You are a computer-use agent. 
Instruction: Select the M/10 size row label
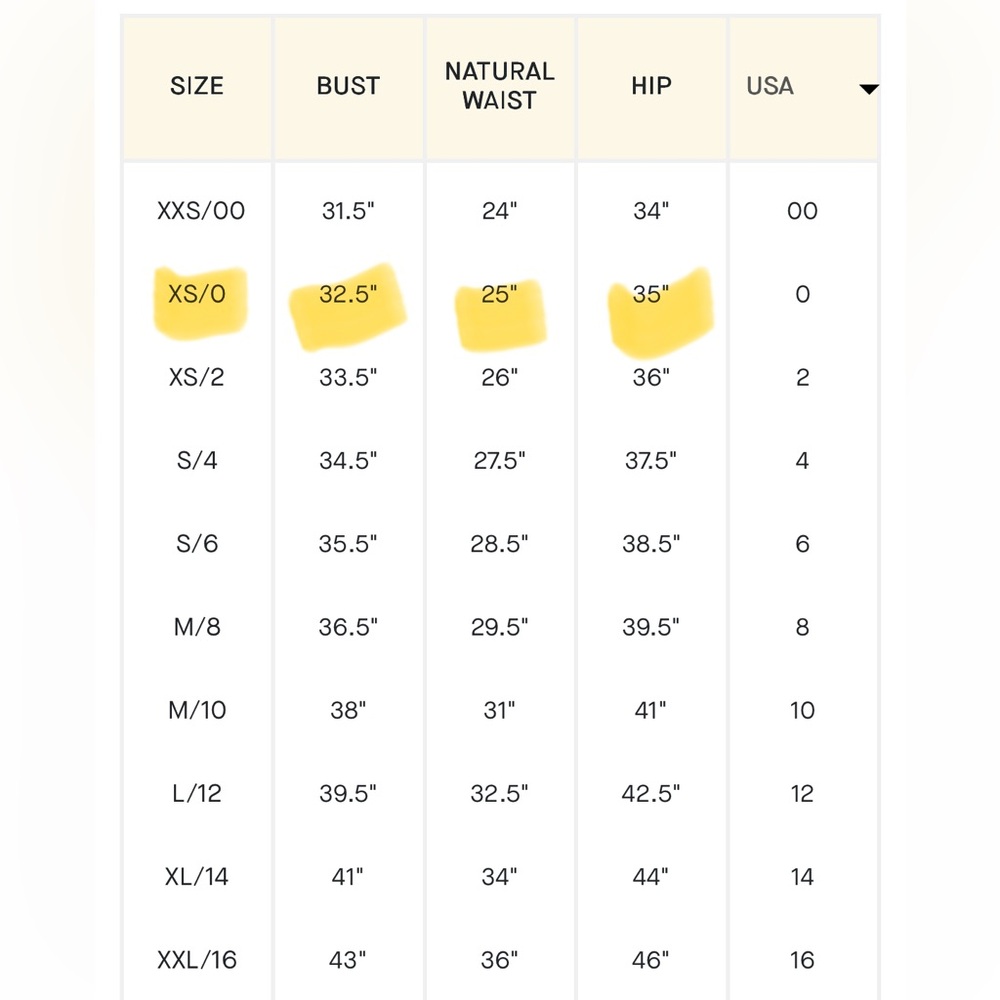pos(196,710)
